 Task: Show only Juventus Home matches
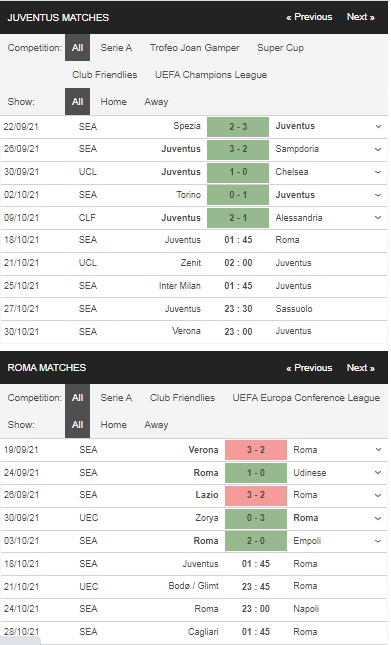pos(113,102)
